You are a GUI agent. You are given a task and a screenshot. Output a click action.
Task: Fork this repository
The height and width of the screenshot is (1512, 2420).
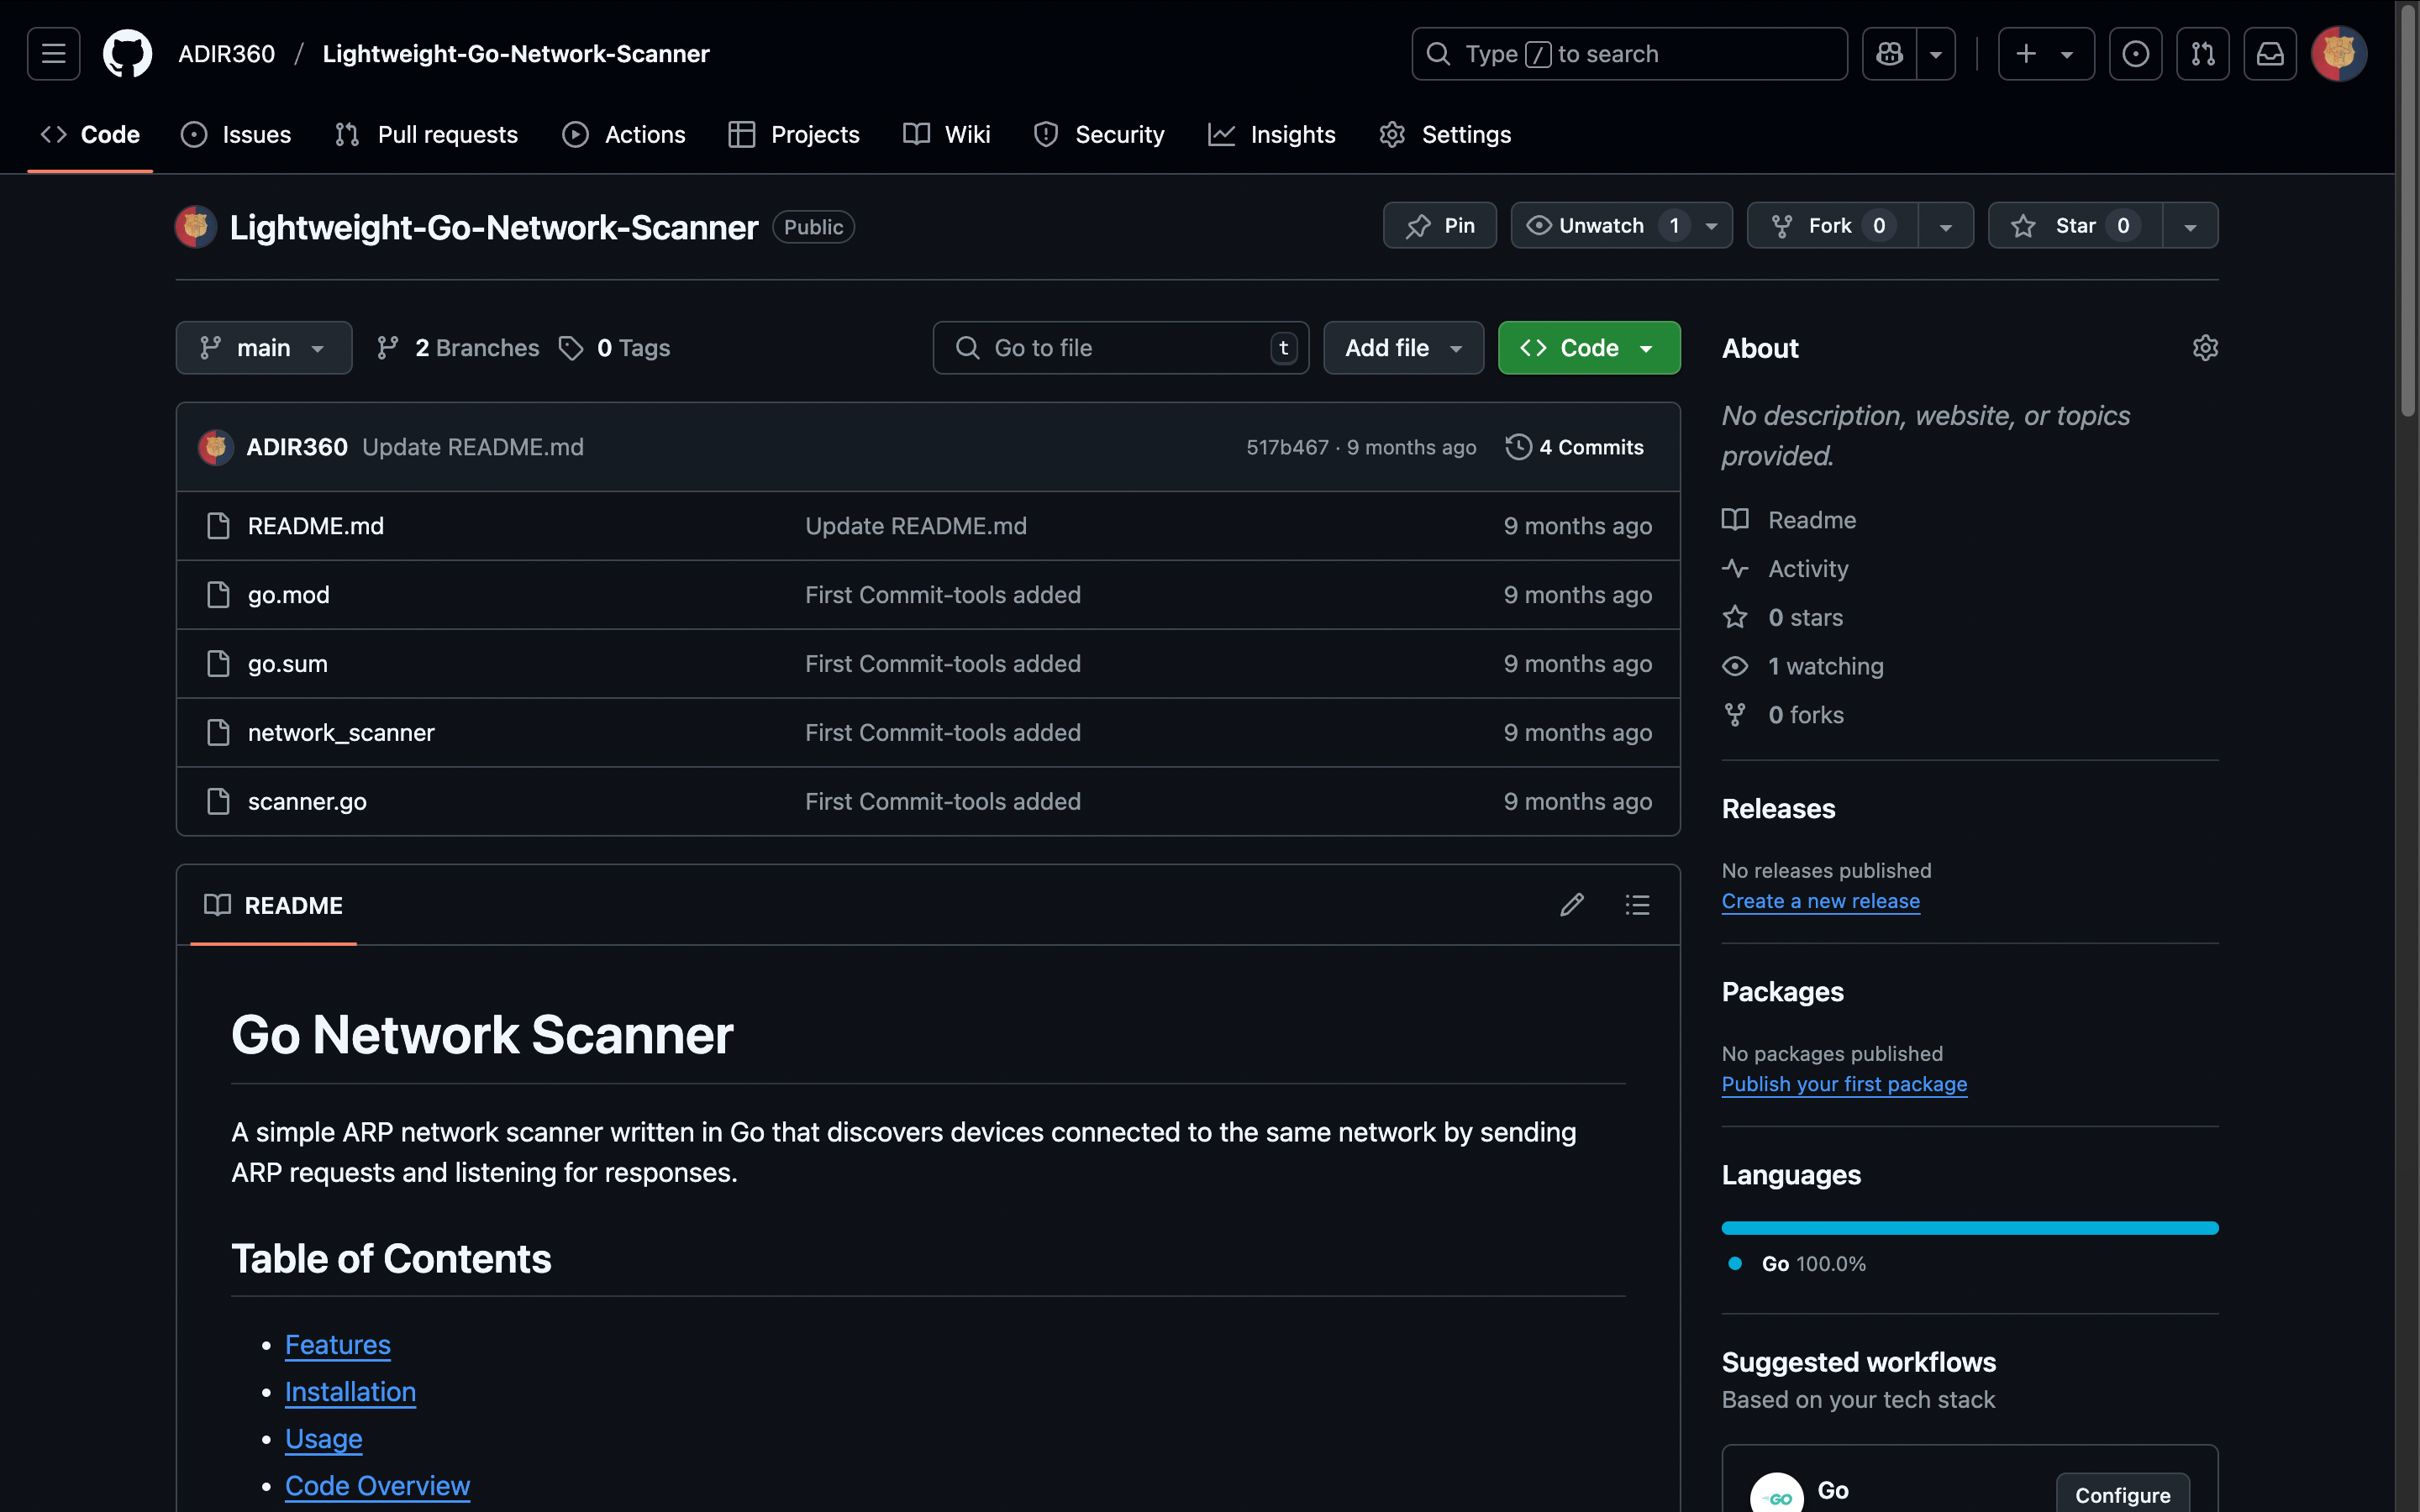click(1833, 226)
